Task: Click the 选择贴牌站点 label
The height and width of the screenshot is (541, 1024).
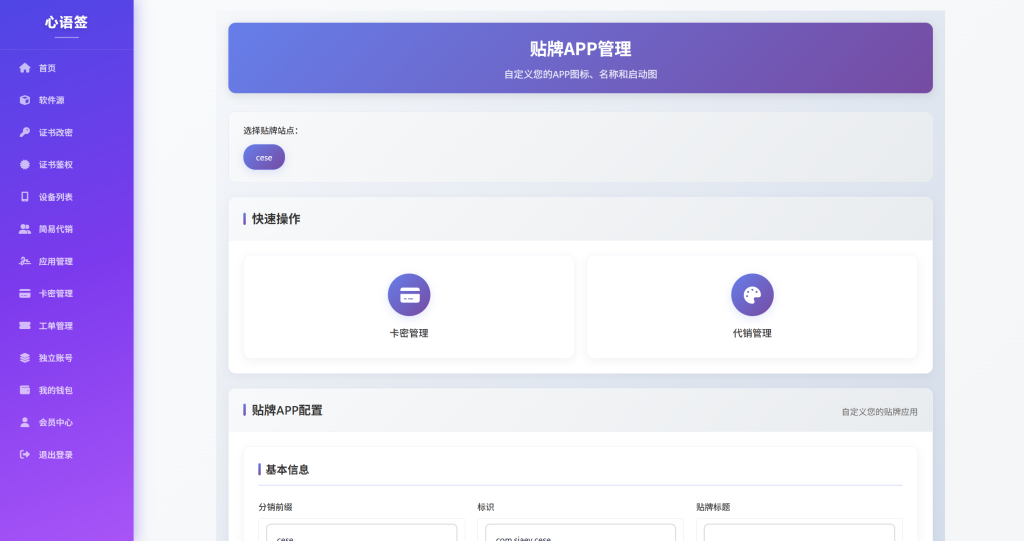Action: point(271,131)
